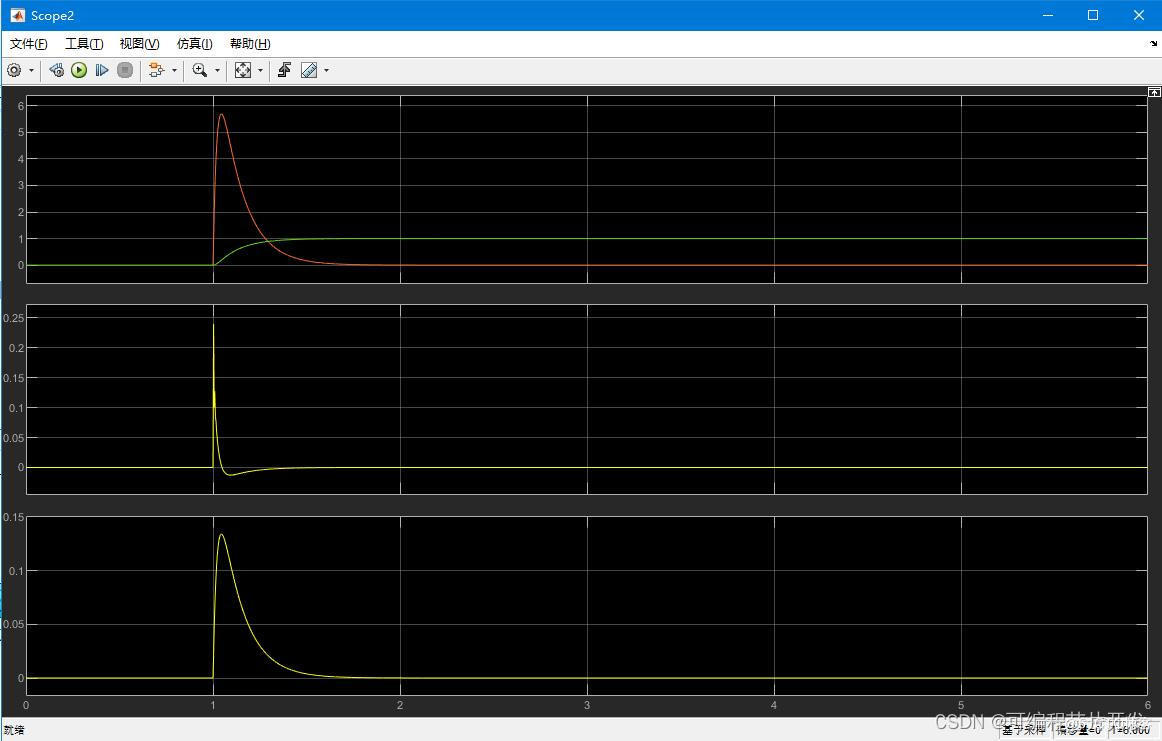Expand dropdown arrow beside highlight block icon
This screenshot has width=1162, height=741.
pos(174,70)
